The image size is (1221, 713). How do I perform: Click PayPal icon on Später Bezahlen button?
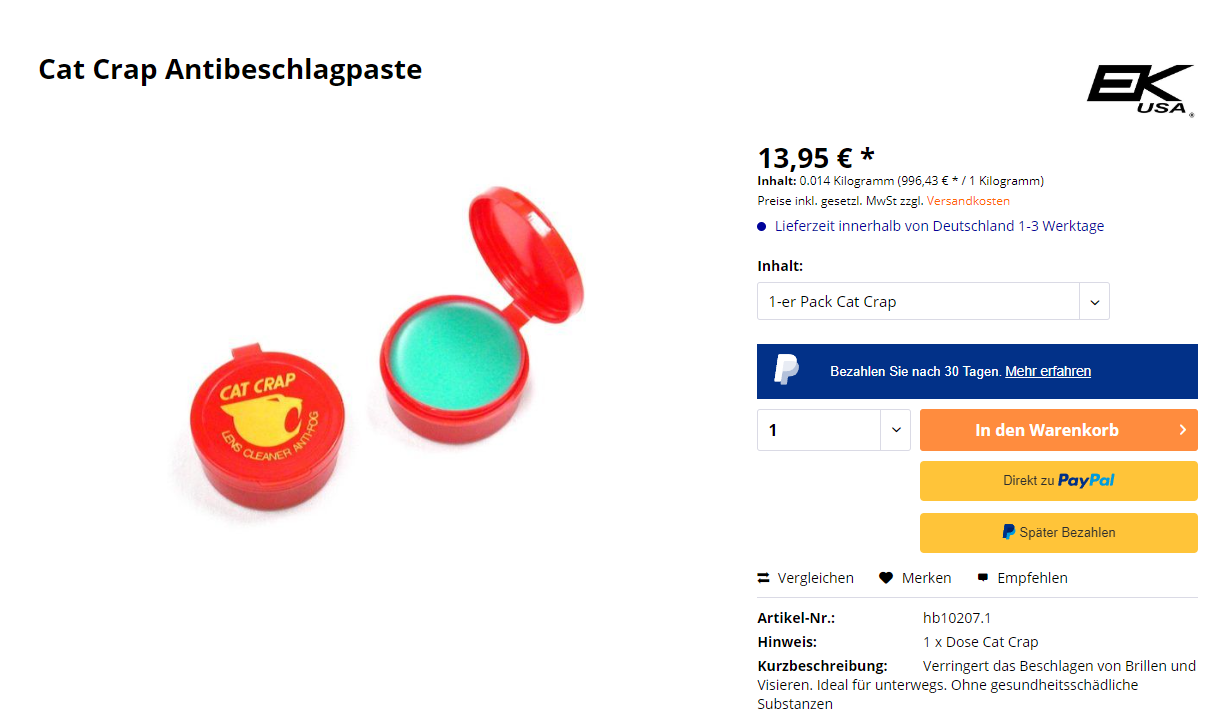pos(1009,532)
